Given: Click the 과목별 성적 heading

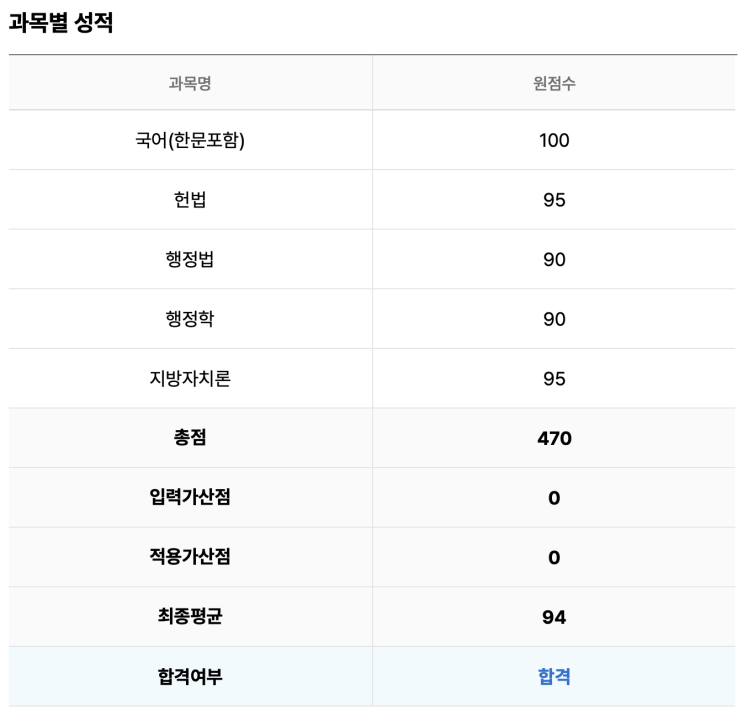Looking at the screenshot, I should click(x=61, y=24).
